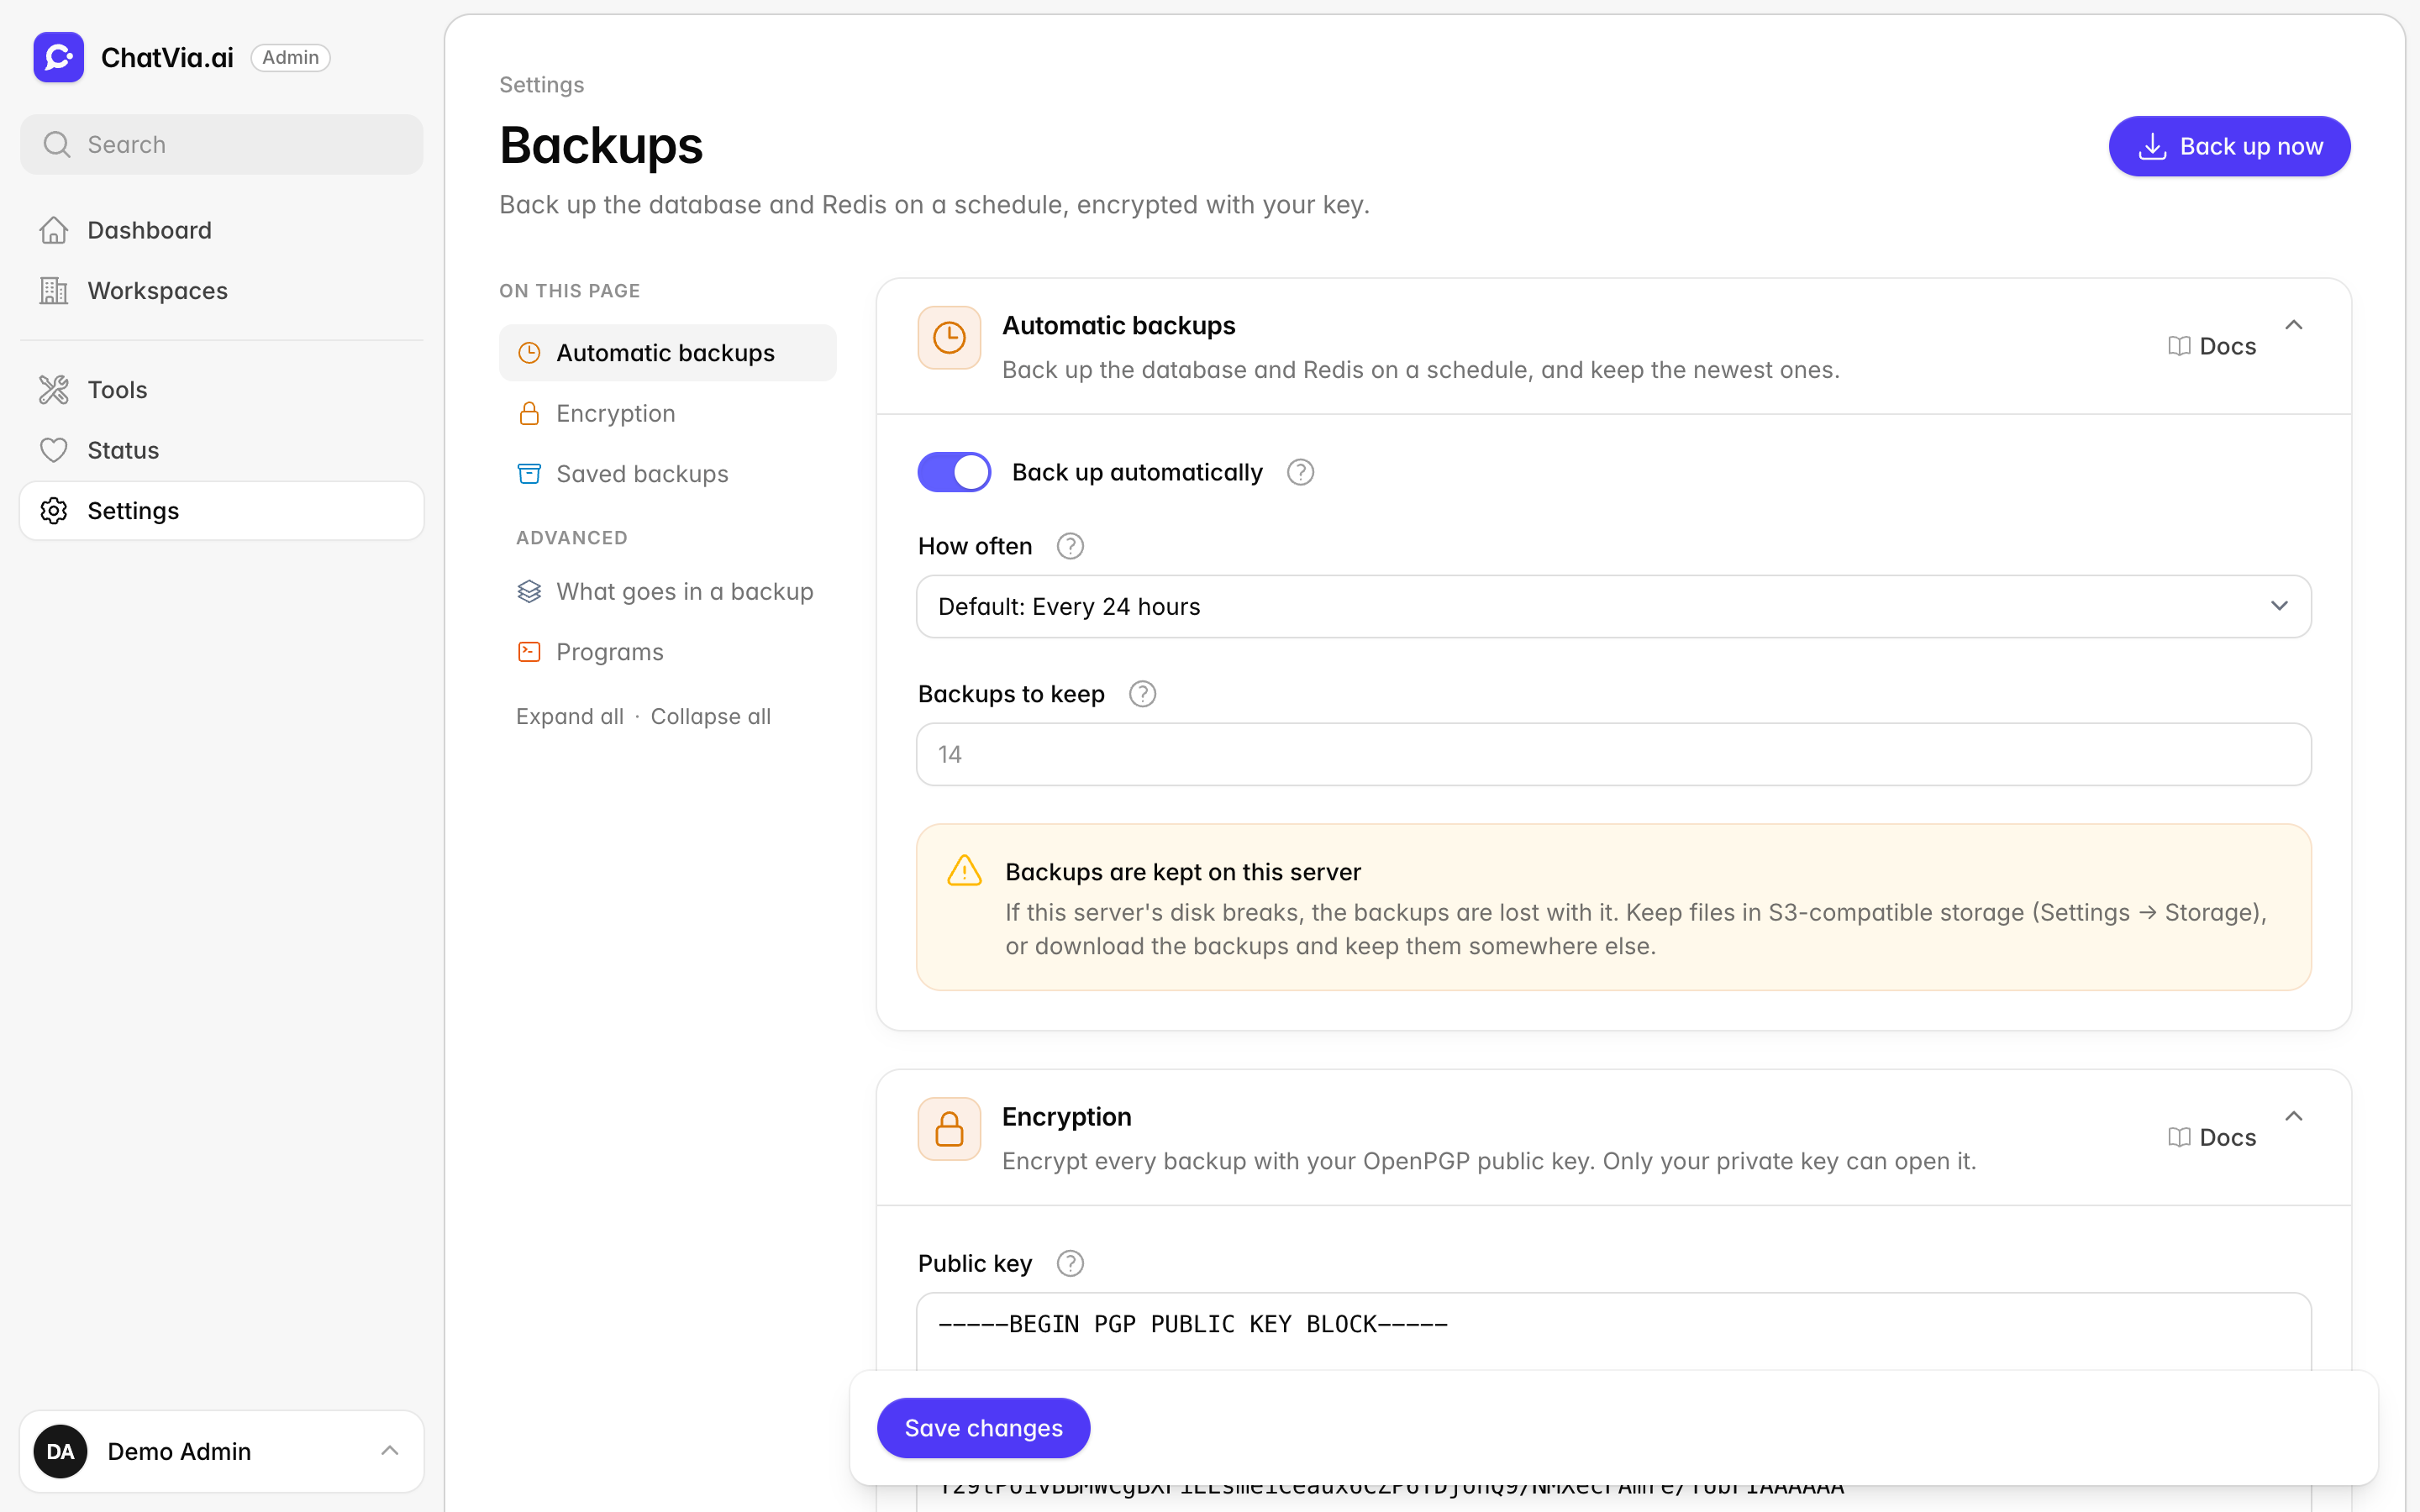Jump to What goes in a backup

tap(667, 591)
